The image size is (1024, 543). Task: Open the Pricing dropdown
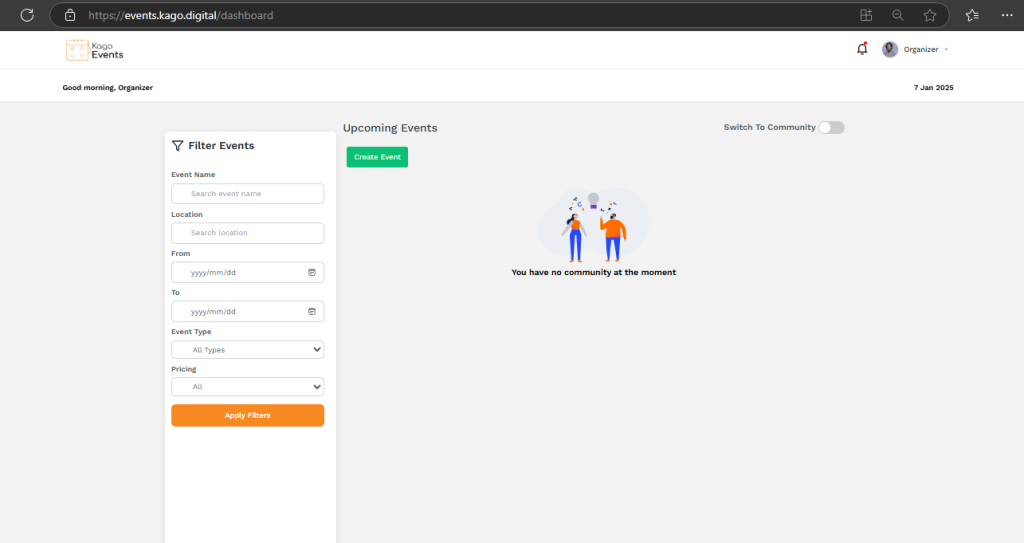click(x=247, y=386)
